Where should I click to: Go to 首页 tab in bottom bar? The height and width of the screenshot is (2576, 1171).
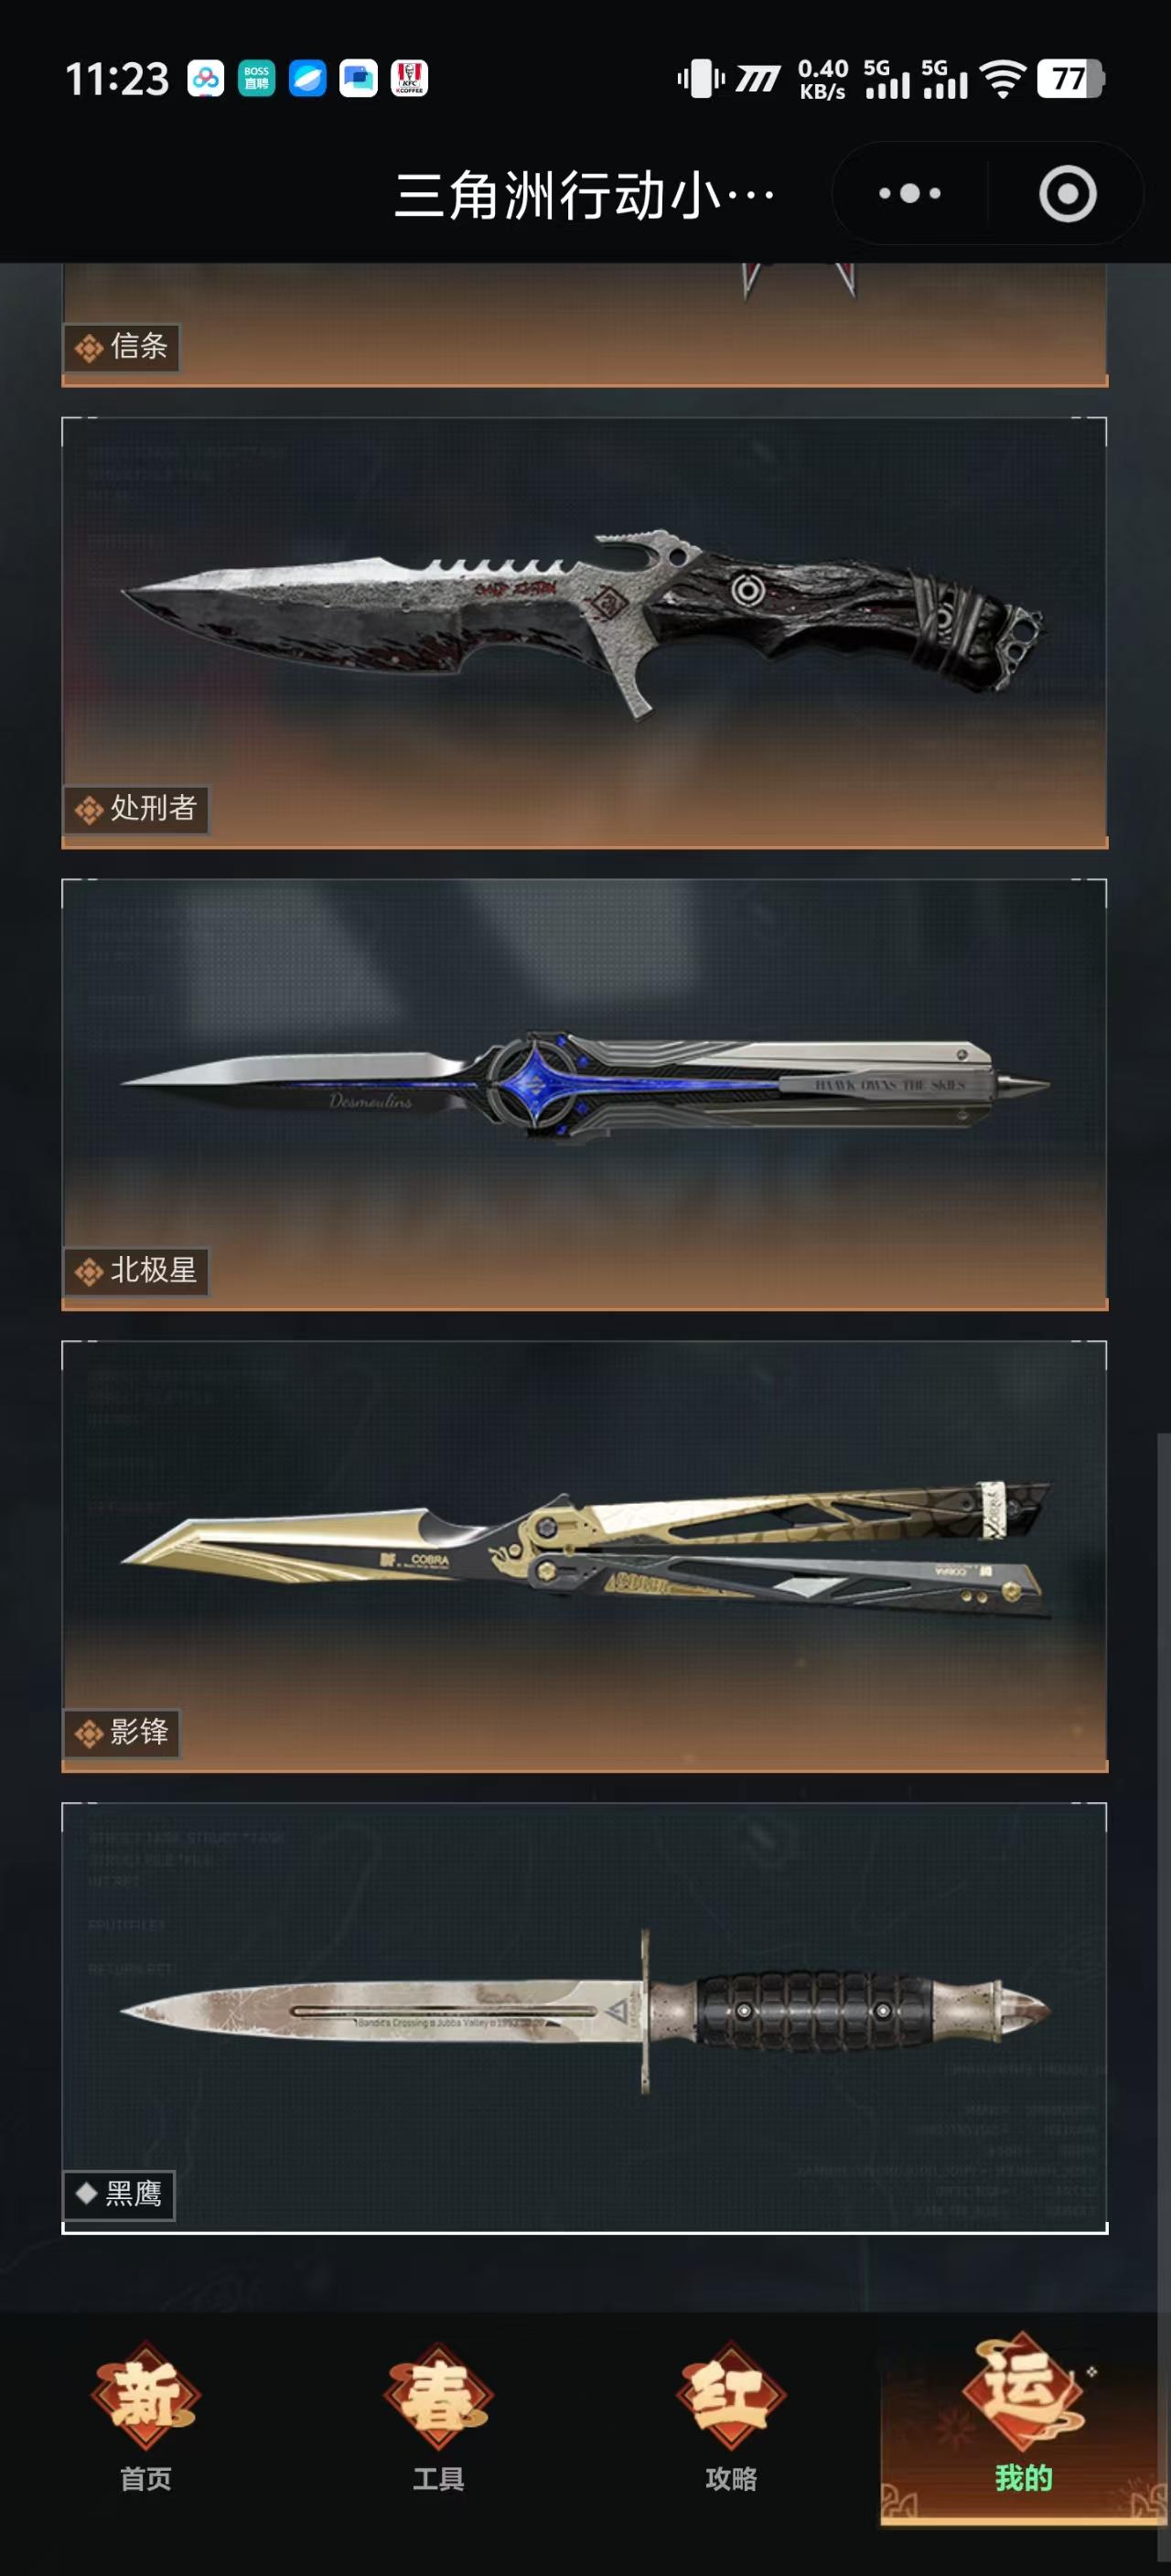click(146, 2416)
